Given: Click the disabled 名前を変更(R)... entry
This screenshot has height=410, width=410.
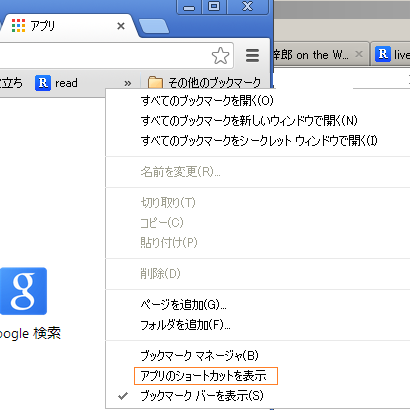Looking at the screenshot, I should [x=258, y=172].
